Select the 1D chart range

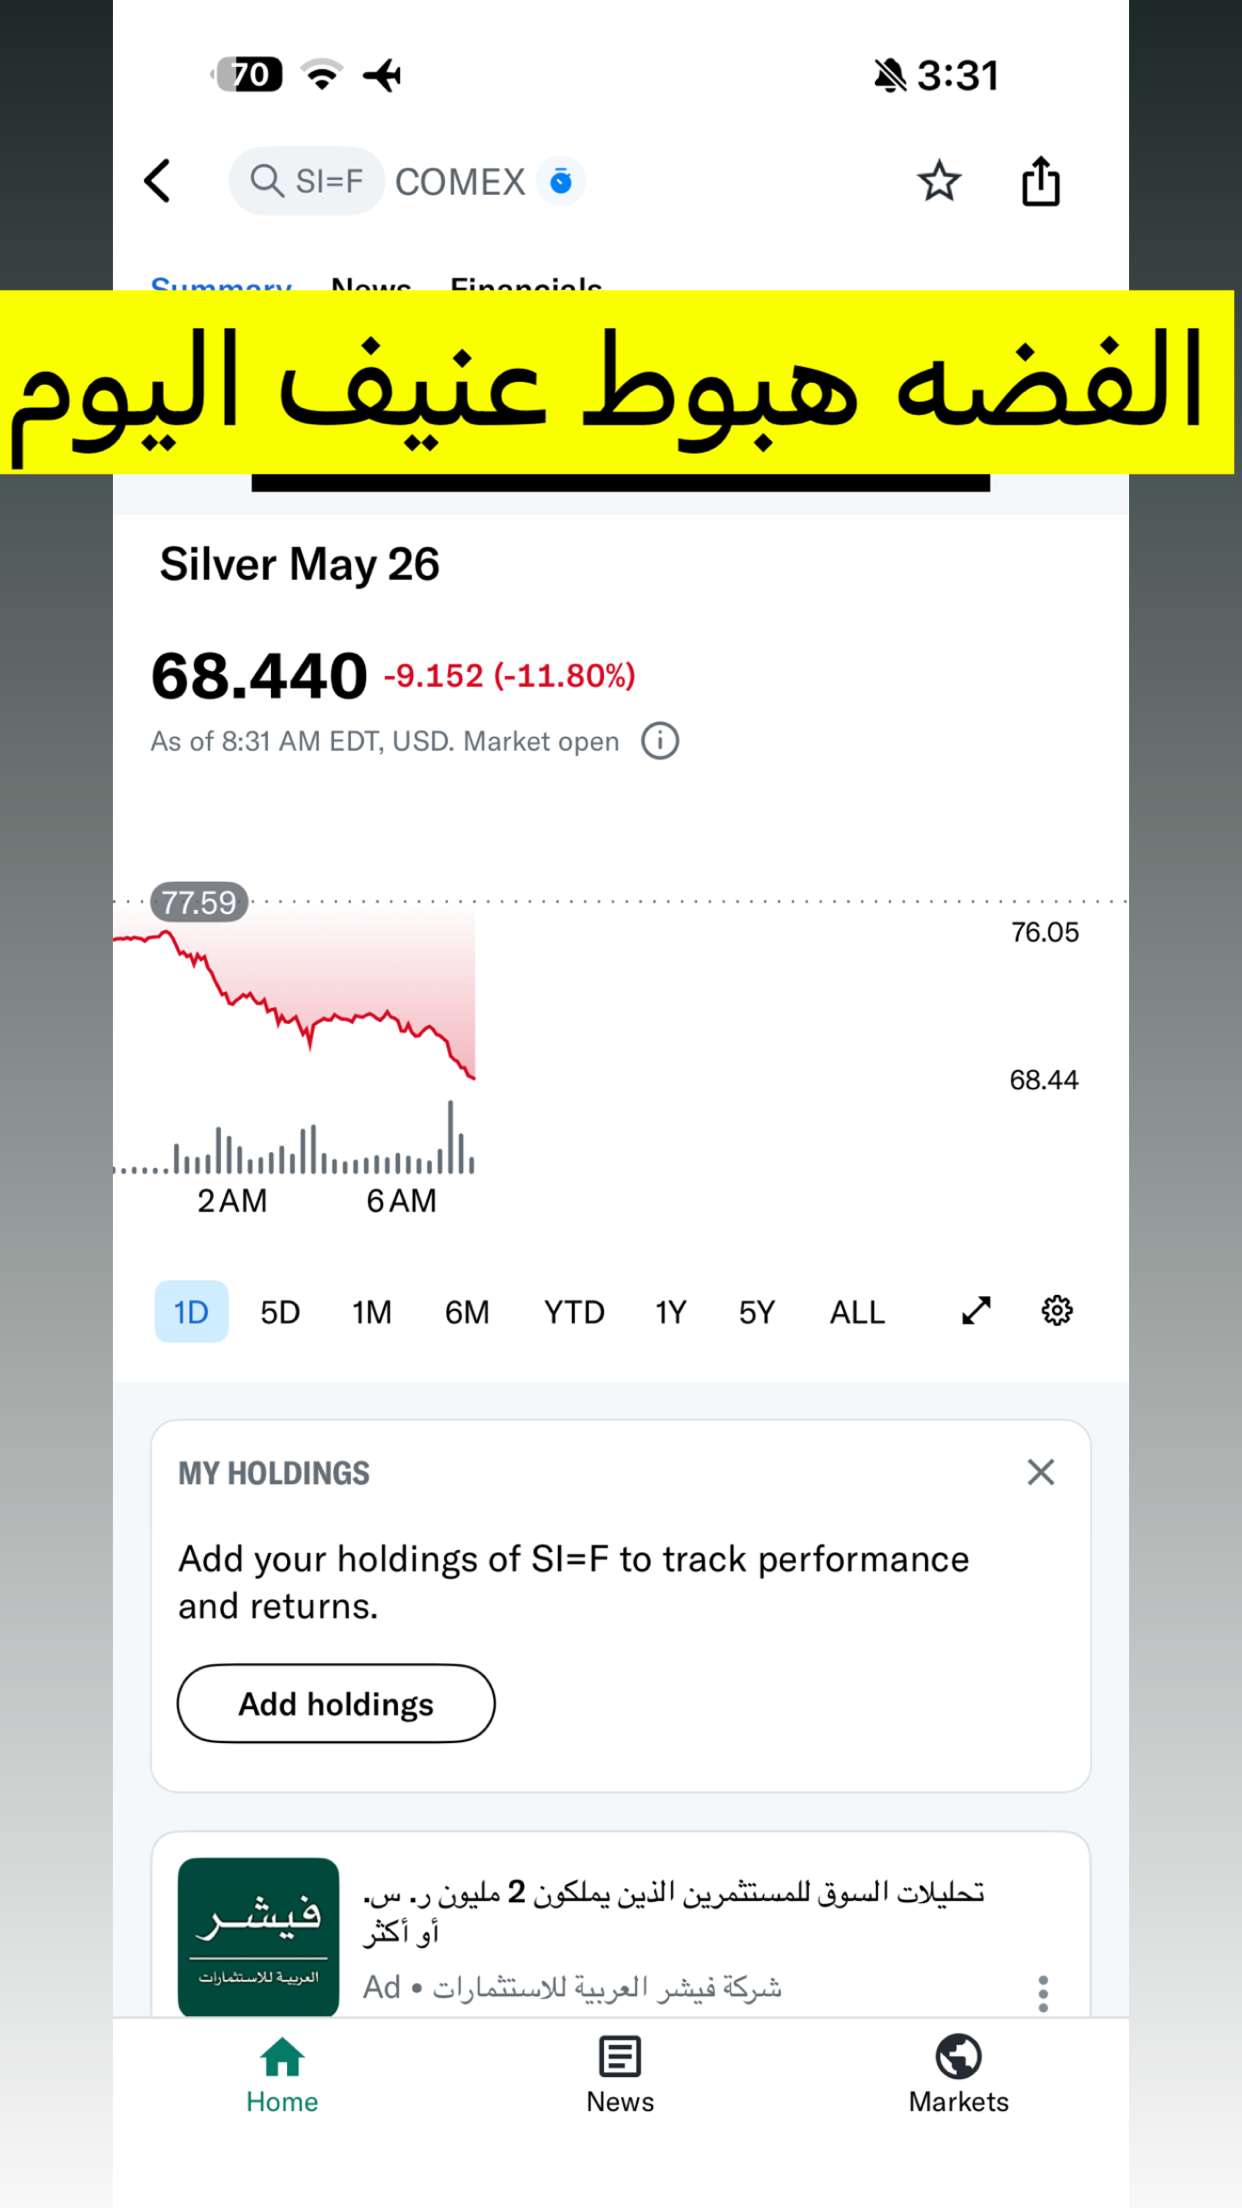191,1311
